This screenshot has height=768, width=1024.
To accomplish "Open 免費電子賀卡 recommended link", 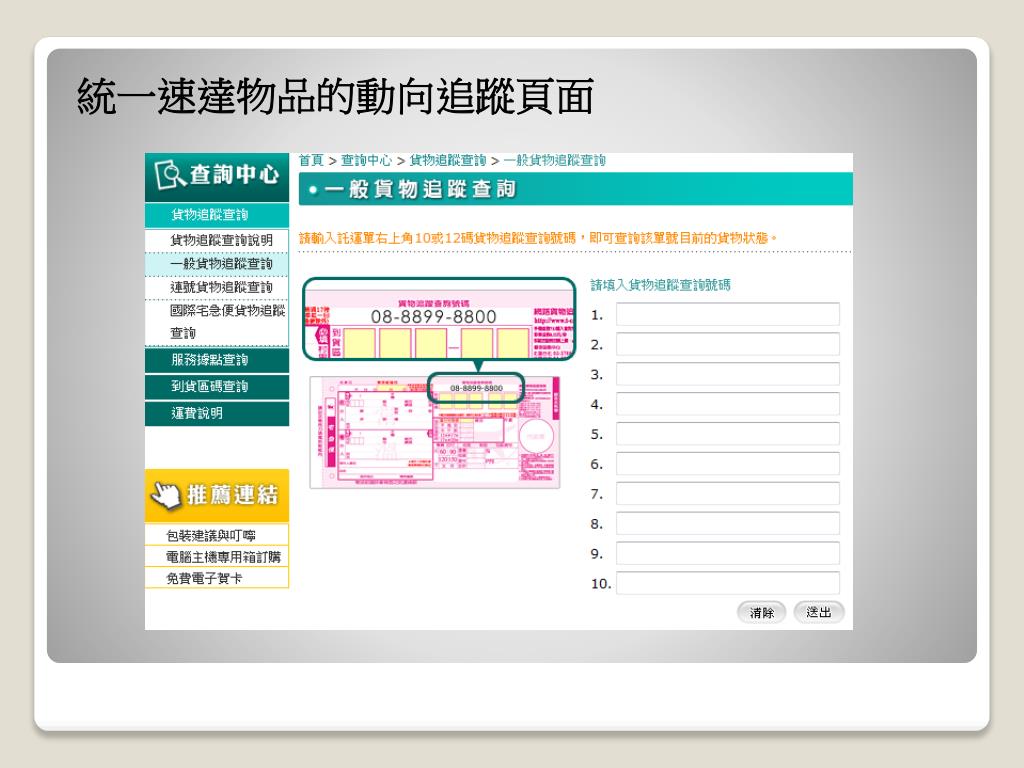I will coord(217,578).
